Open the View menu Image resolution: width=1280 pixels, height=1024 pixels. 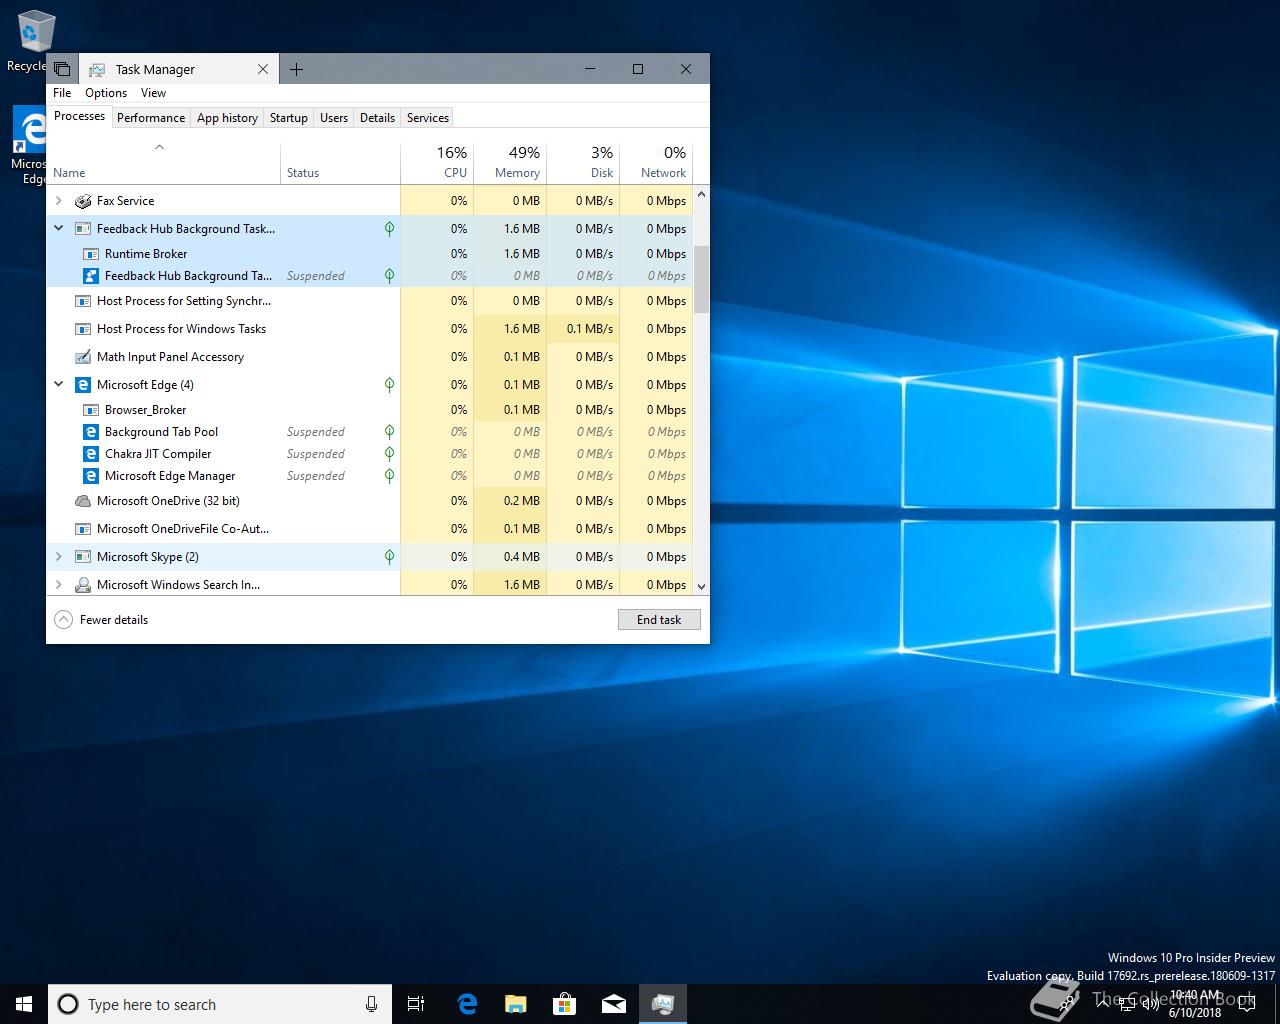pyautogui.click(x=153, y=93)
